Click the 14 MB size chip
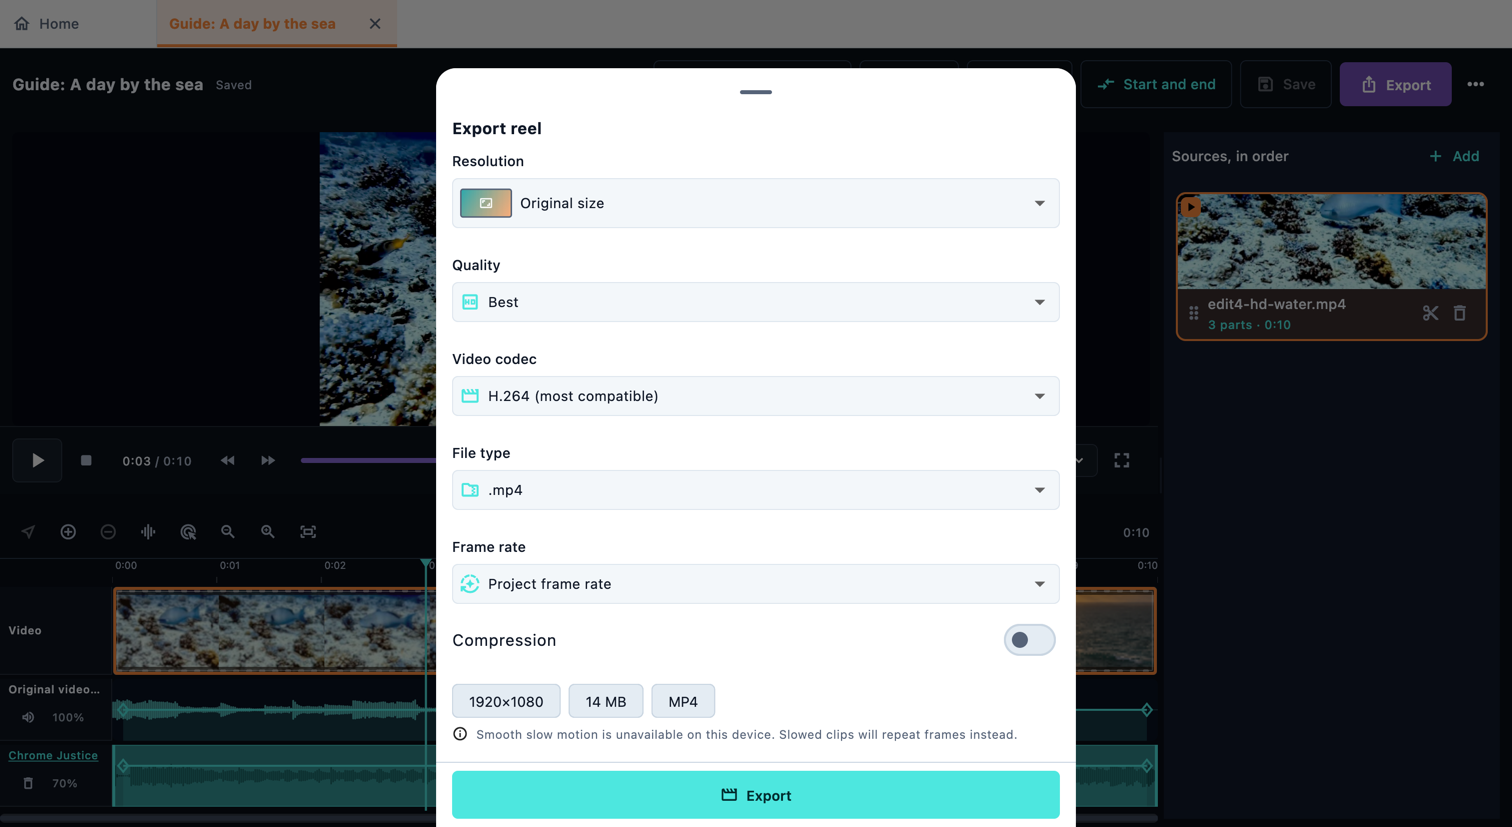Viewport: 1512px width, 827px height. [x=606, y=701]
